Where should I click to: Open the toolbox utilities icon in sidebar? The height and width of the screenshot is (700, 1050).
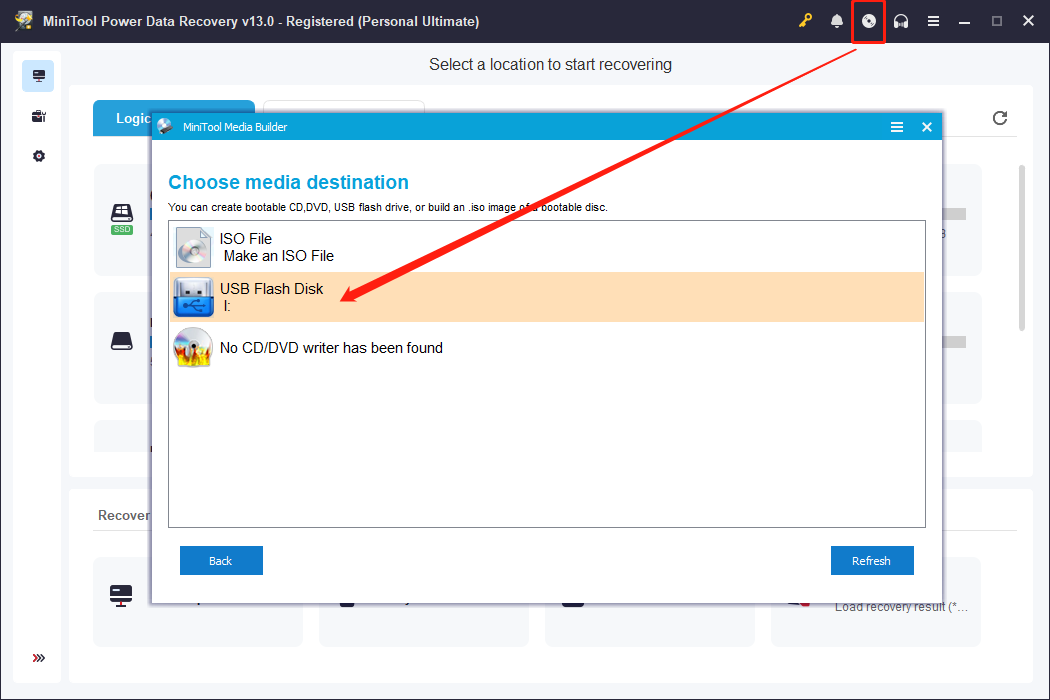point(38,116)
